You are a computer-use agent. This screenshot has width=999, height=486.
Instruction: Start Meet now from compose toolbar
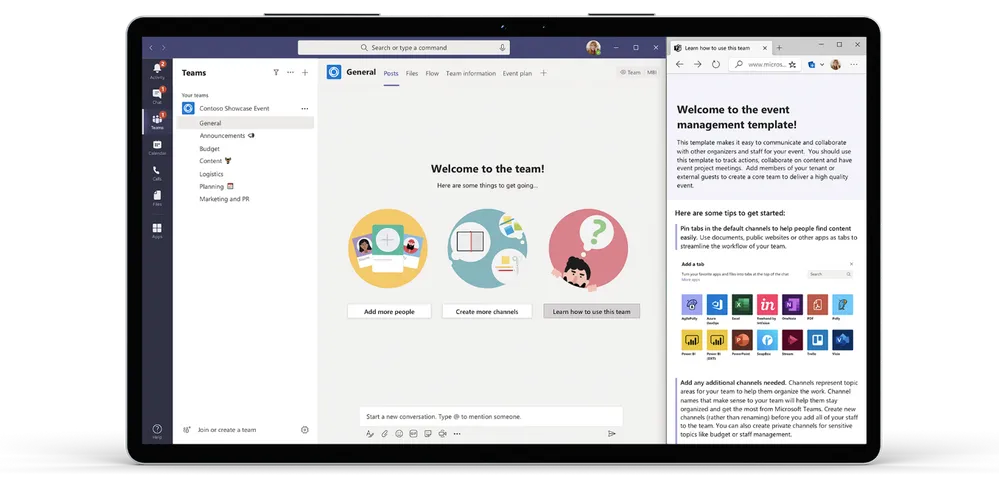point(442,434)
